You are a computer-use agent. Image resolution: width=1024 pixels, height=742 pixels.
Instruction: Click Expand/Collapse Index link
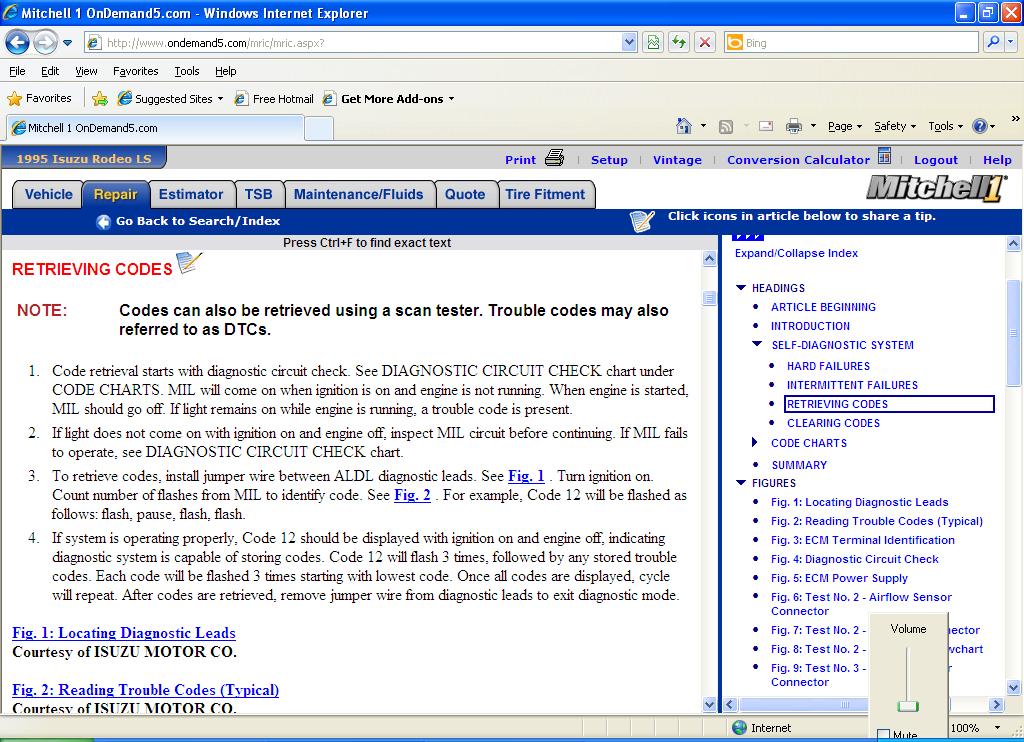point(796,253)
